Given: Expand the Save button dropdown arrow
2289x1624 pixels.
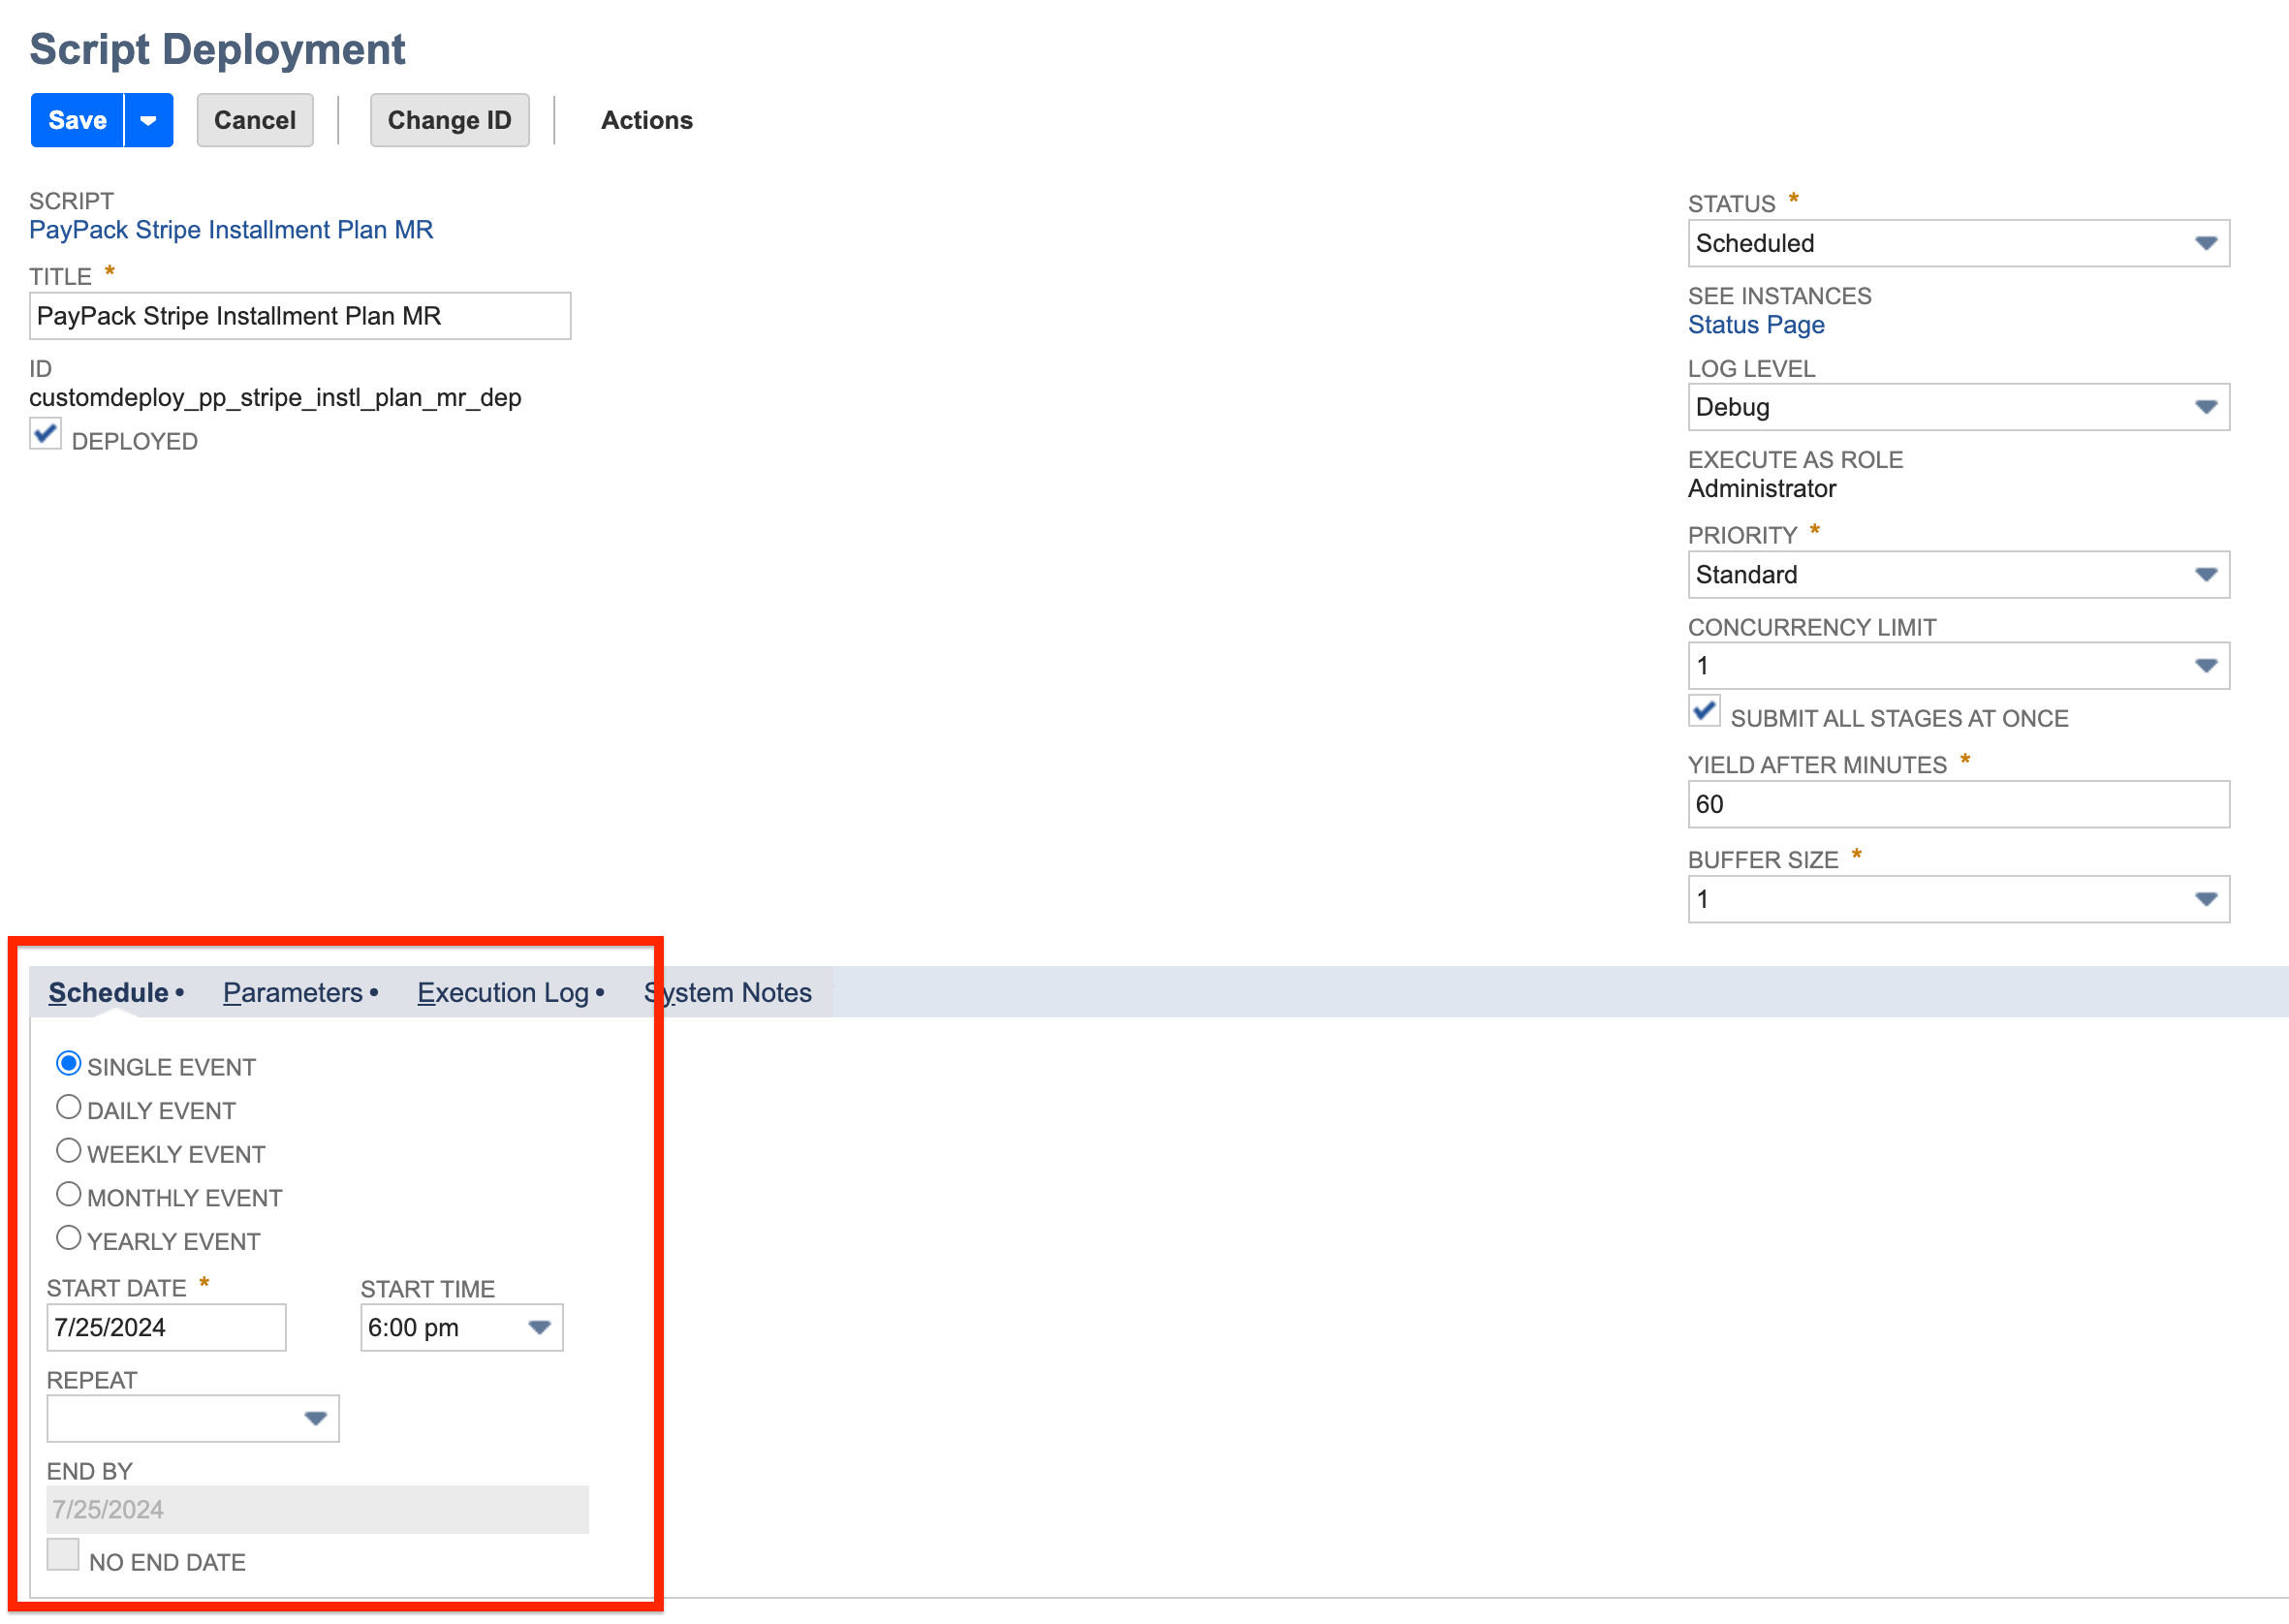Looking at the screenshot, I should (148, 120).
